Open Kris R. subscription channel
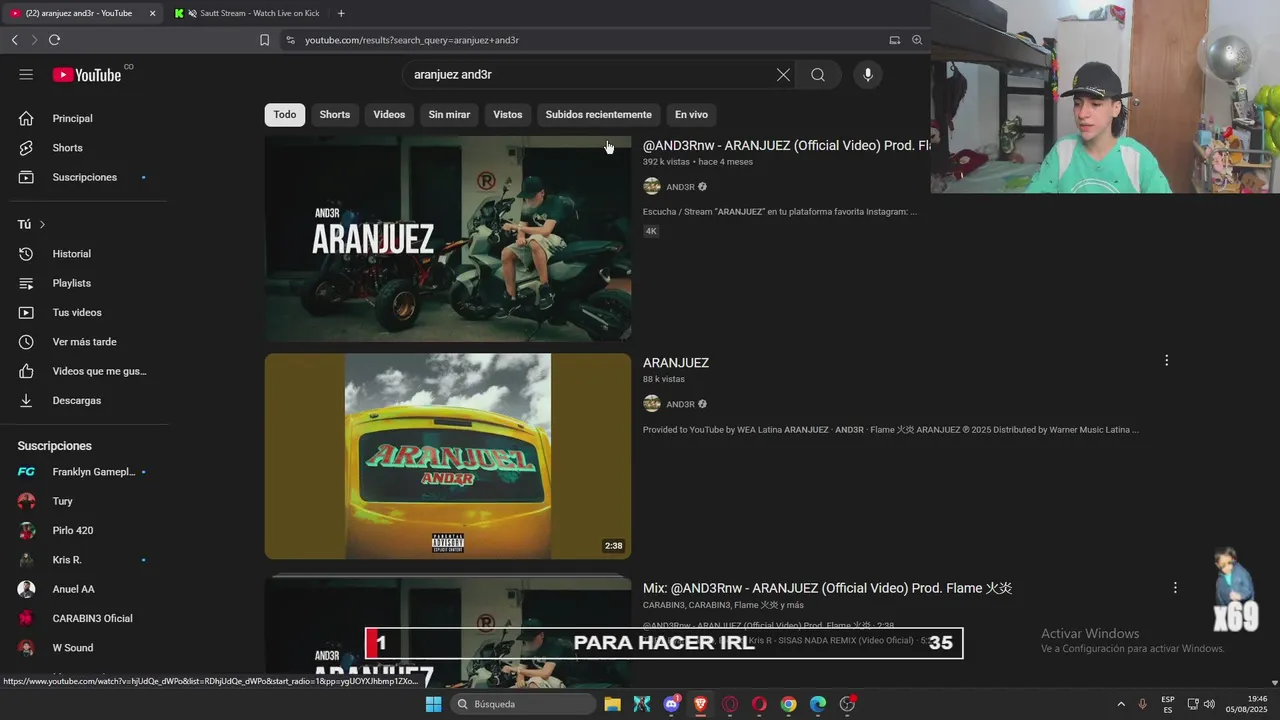Screen dimensions: 1280x720 [x=84, y=560]
